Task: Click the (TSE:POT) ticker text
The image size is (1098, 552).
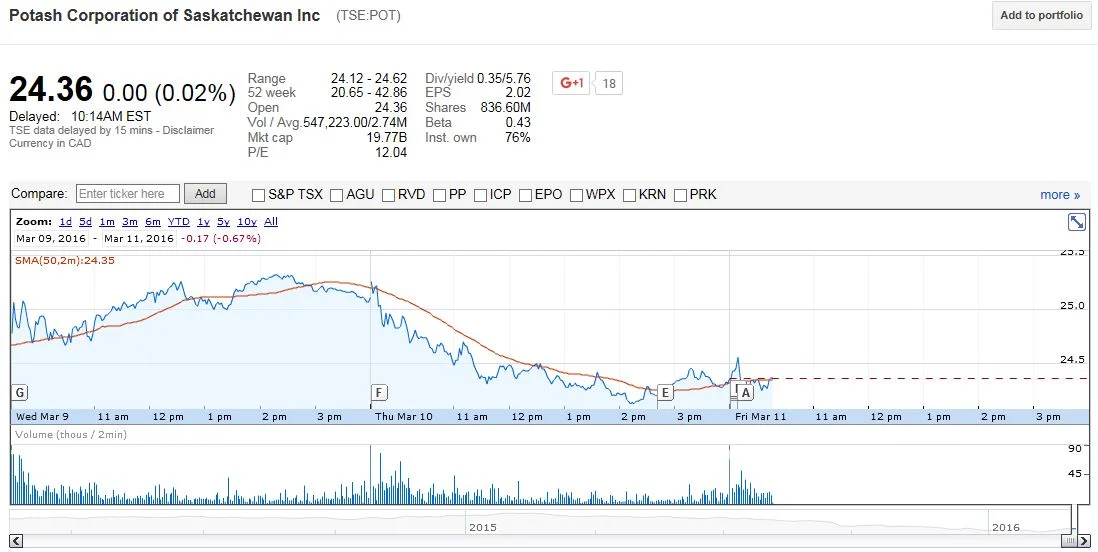Action: coord(368,15)
